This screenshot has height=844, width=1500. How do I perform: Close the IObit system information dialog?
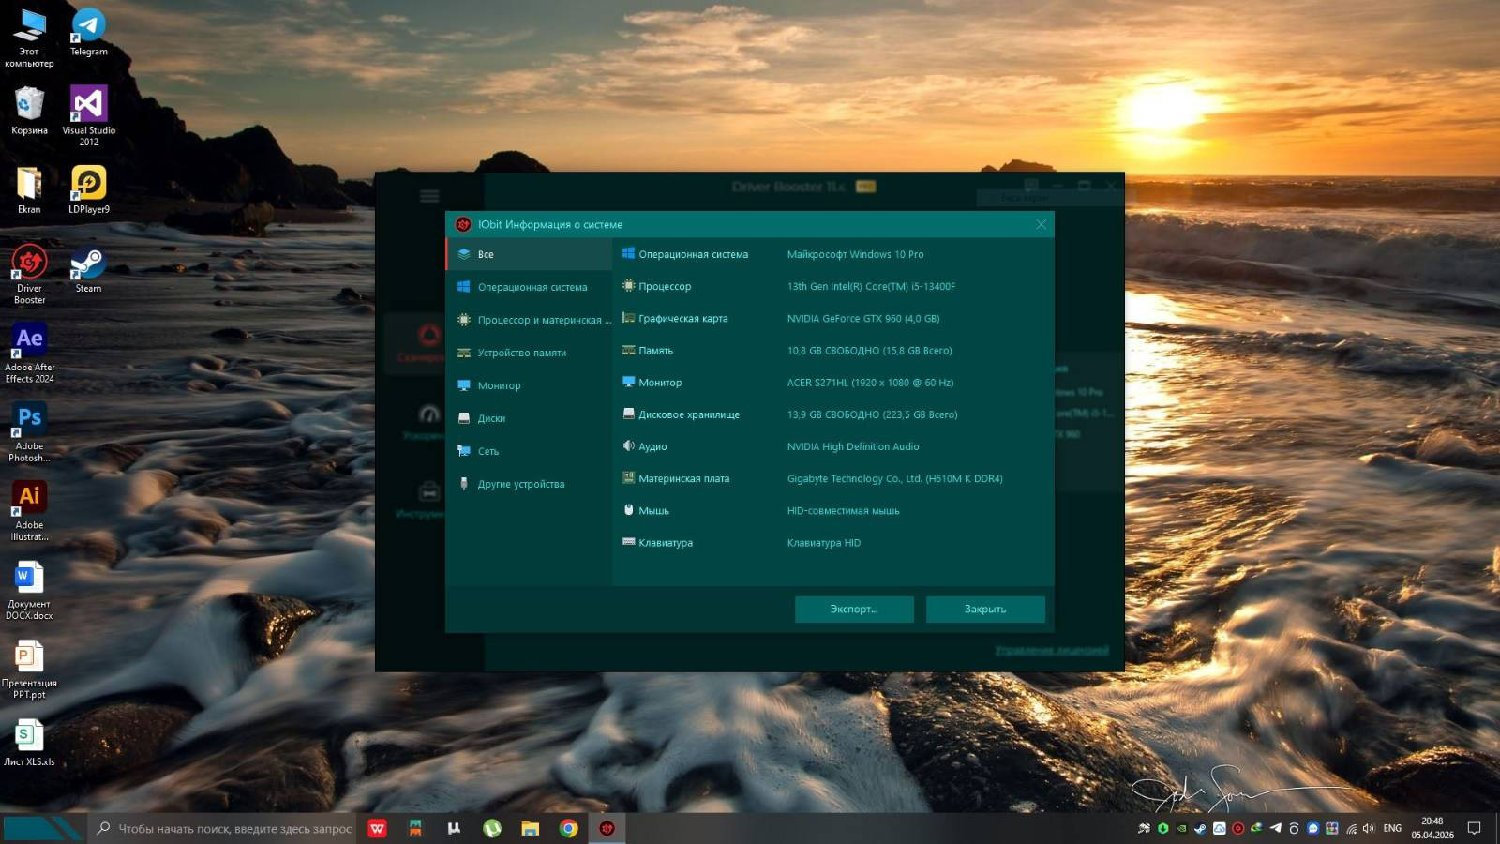click(x=1040, y=225)
